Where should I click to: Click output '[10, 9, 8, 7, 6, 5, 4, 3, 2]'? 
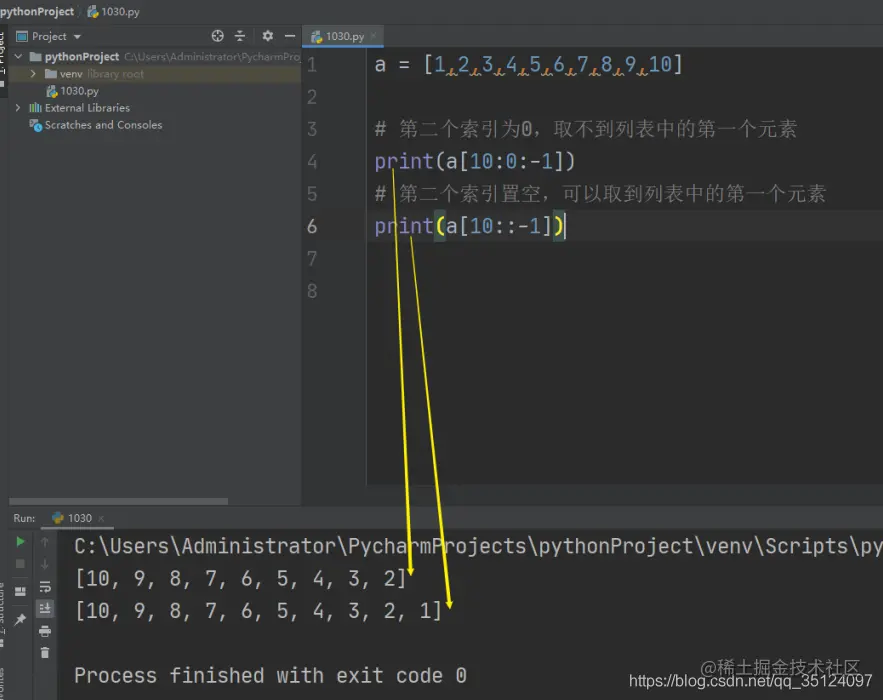[240, 578]
